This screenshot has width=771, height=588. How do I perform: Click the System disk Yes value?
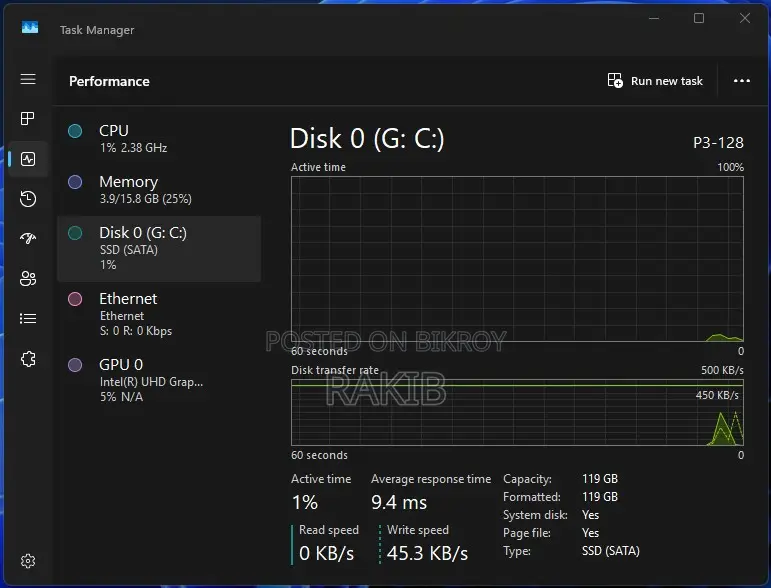click(591, 515)
